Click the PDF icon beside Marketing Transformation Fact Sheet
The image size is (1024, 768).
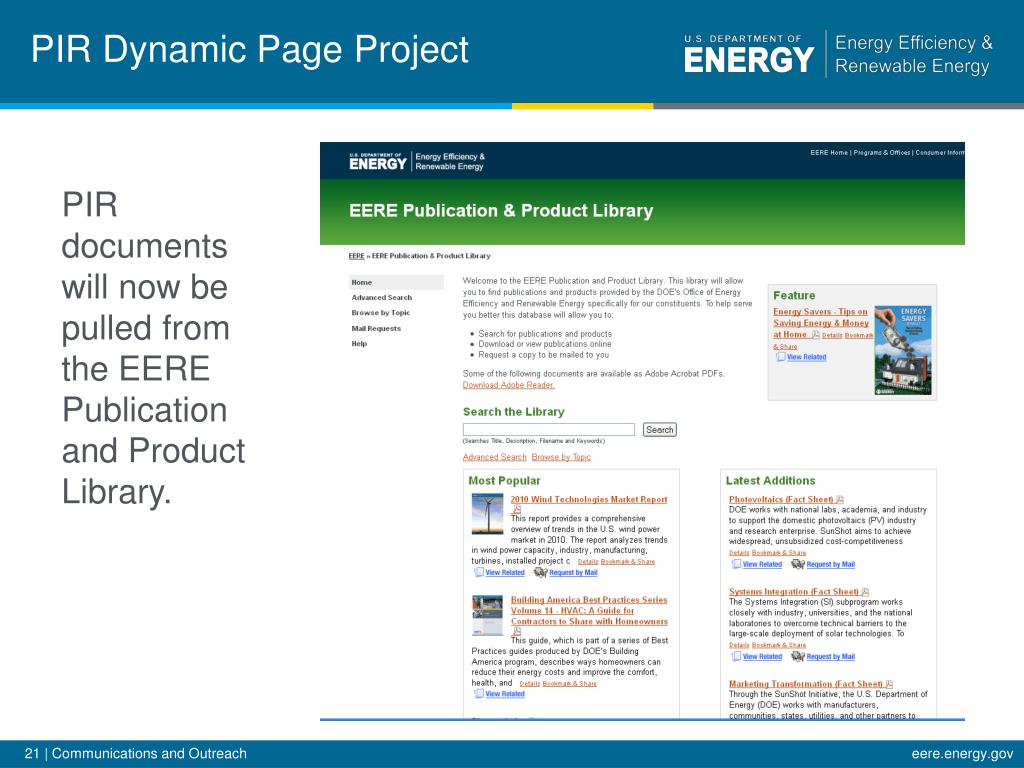click(889, 684)
